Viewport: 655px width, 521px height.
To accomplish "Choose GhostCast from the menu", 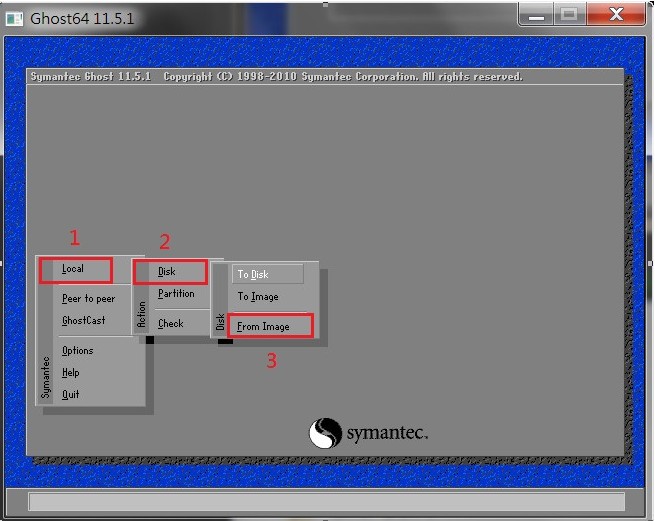I will coord(84,320).
